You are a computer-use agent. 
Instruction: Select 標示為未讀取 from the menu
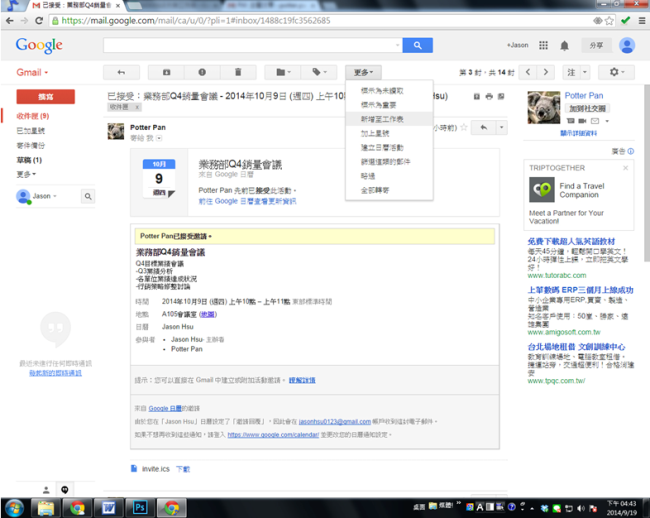pyautogui.click(x=389, y=91)
